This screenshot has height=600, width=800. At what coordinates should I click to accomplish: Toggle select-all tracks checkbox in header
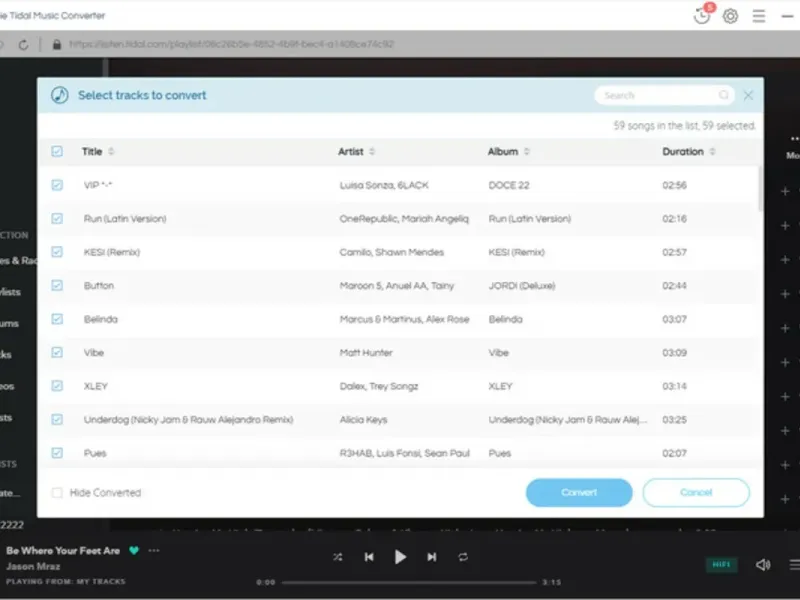[57, 152]
